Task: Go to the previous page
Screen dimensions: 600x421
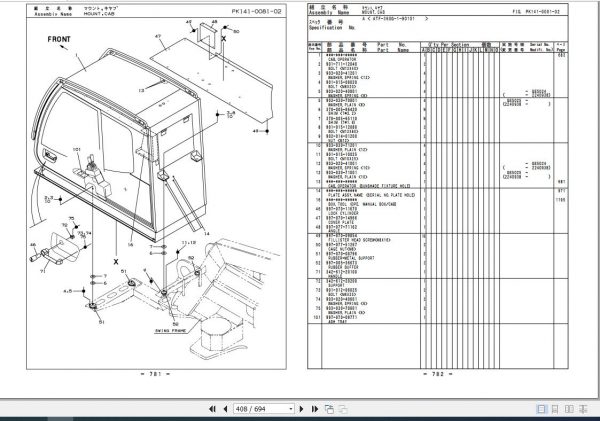Action: pos(225,409)
